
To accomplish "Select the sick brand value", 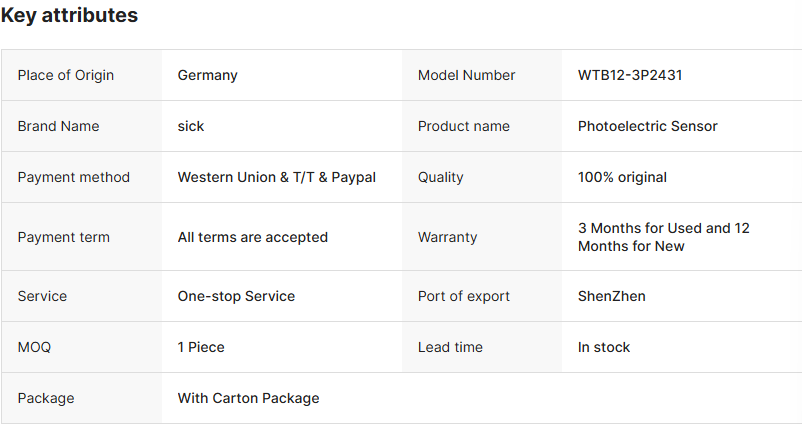I will pos(191,126).
